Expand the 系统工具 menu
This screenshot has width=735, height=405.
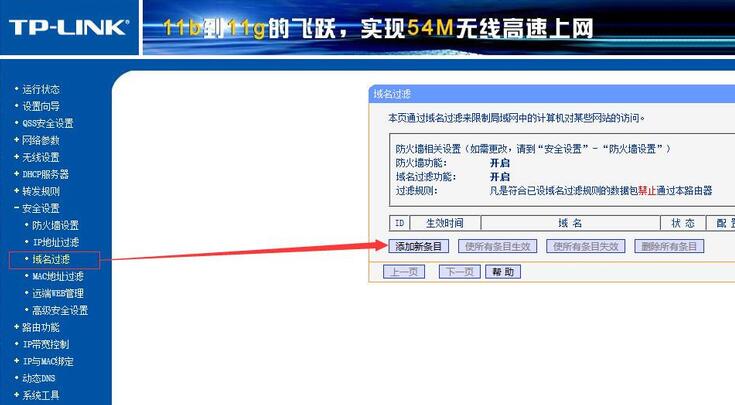[41, 395]
